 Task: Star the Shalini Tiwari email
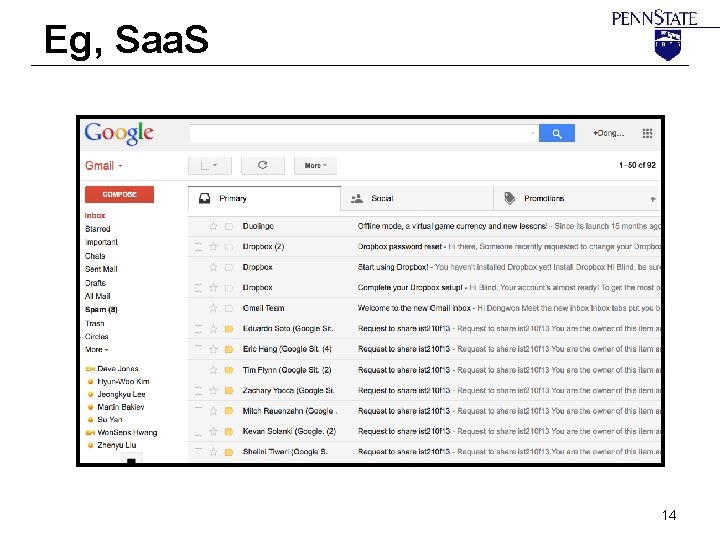(x=213, y=452)
